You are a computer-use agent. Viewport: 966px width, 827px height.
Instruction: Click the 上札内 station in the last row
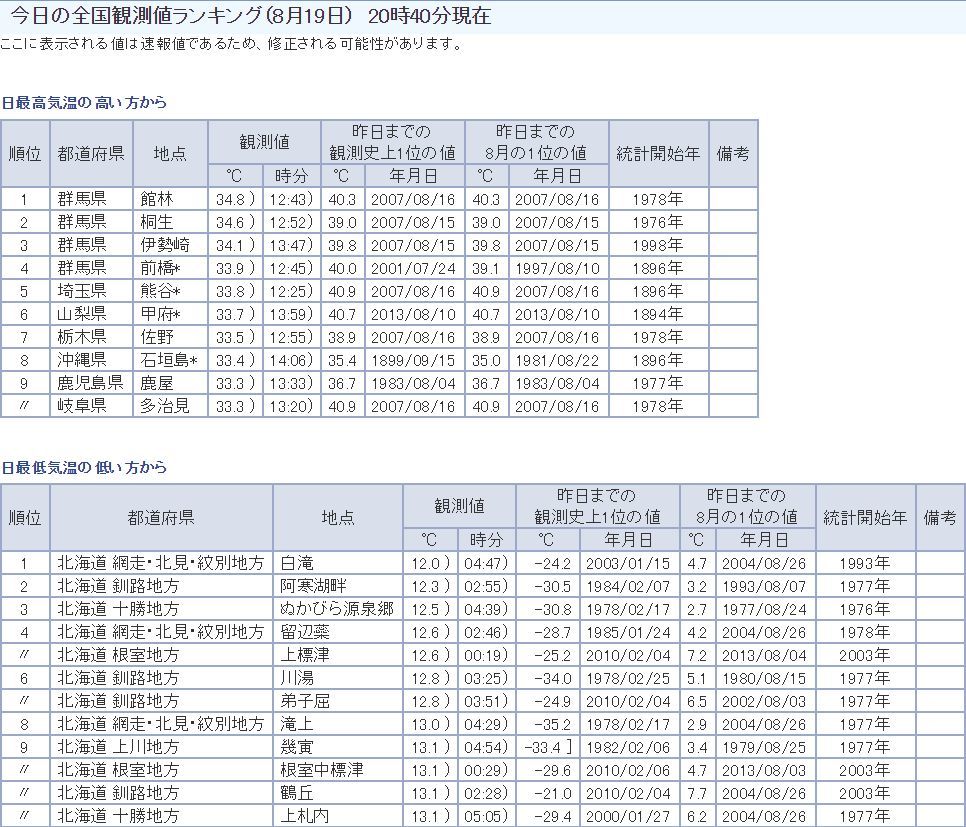point(304,816)
